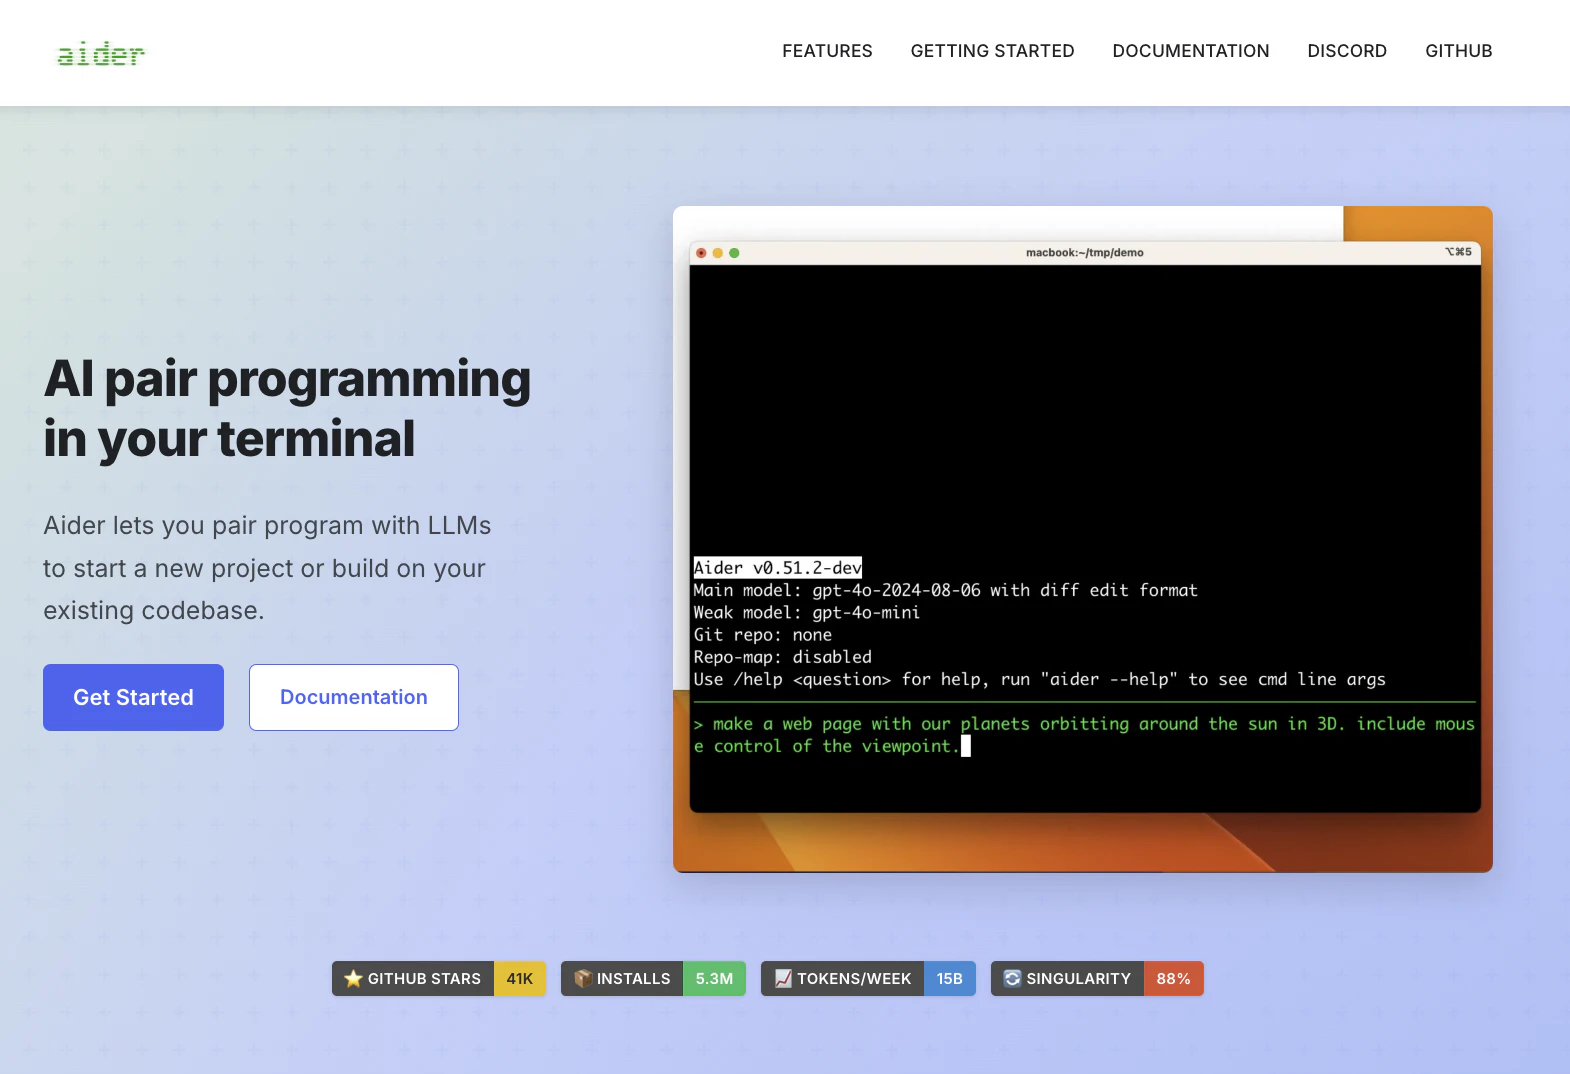The height and width of the screenshot is (1074, 1570).
Task: Open the Documentation nav item in the header
Action: (1191, 51)
